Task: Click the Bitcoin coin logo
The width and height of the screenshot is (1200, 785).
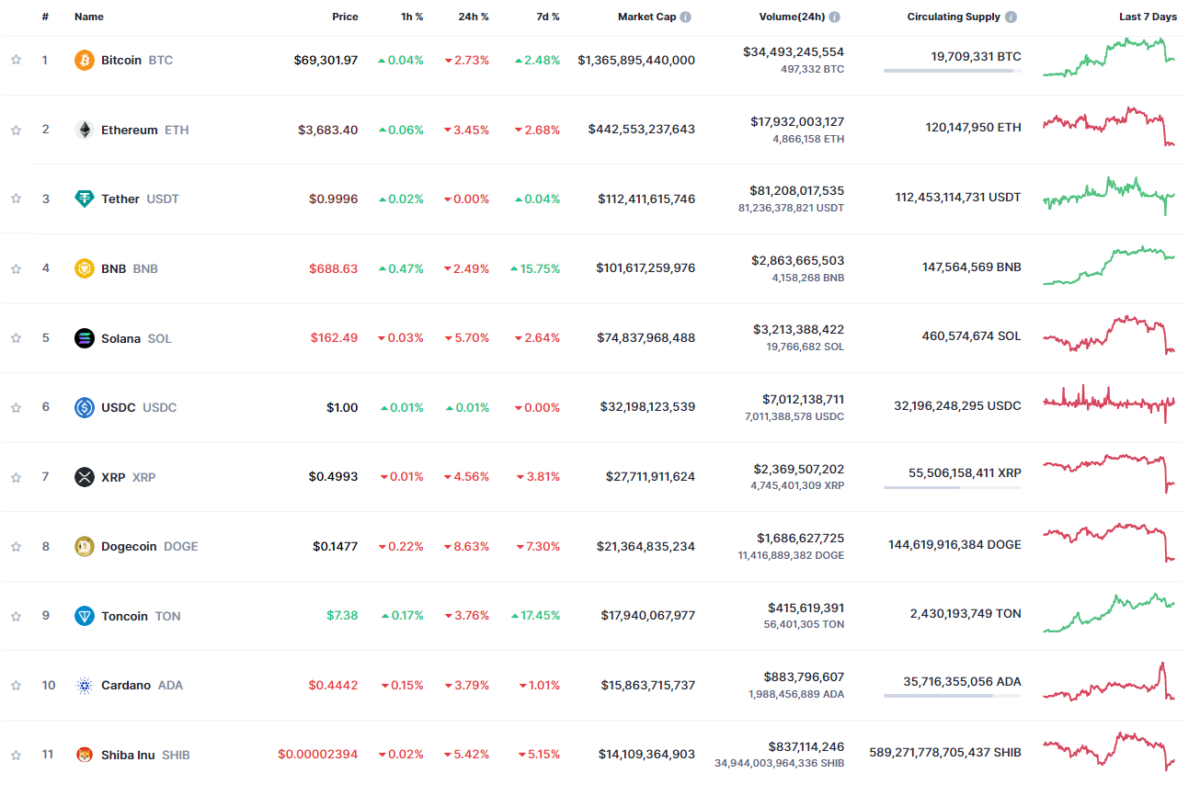Action: (x=84, y=60)
